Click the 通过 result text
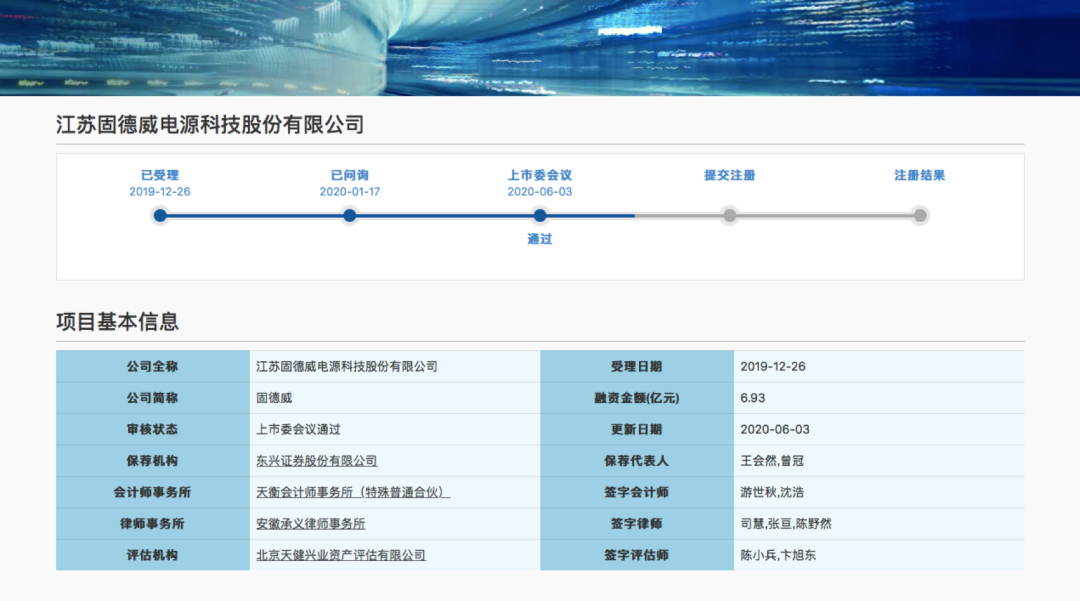This screenshot has width=1080, height=601. coord(540,239)
